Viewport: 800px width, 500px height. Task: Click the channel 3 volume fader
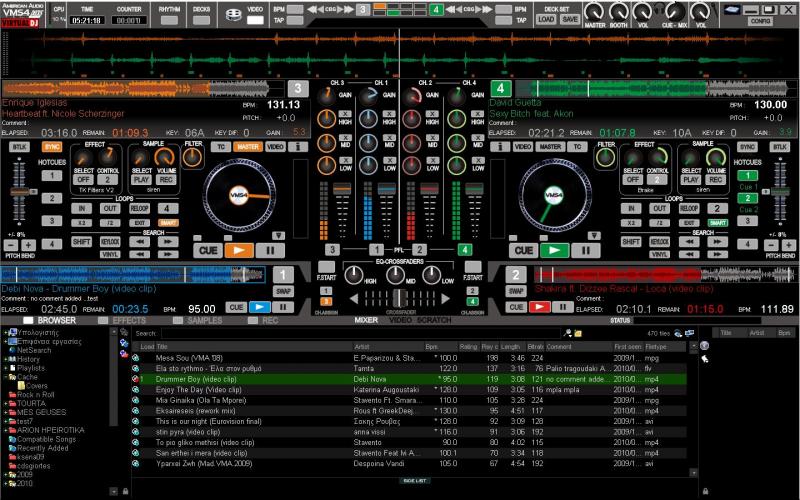coord(342,190)
